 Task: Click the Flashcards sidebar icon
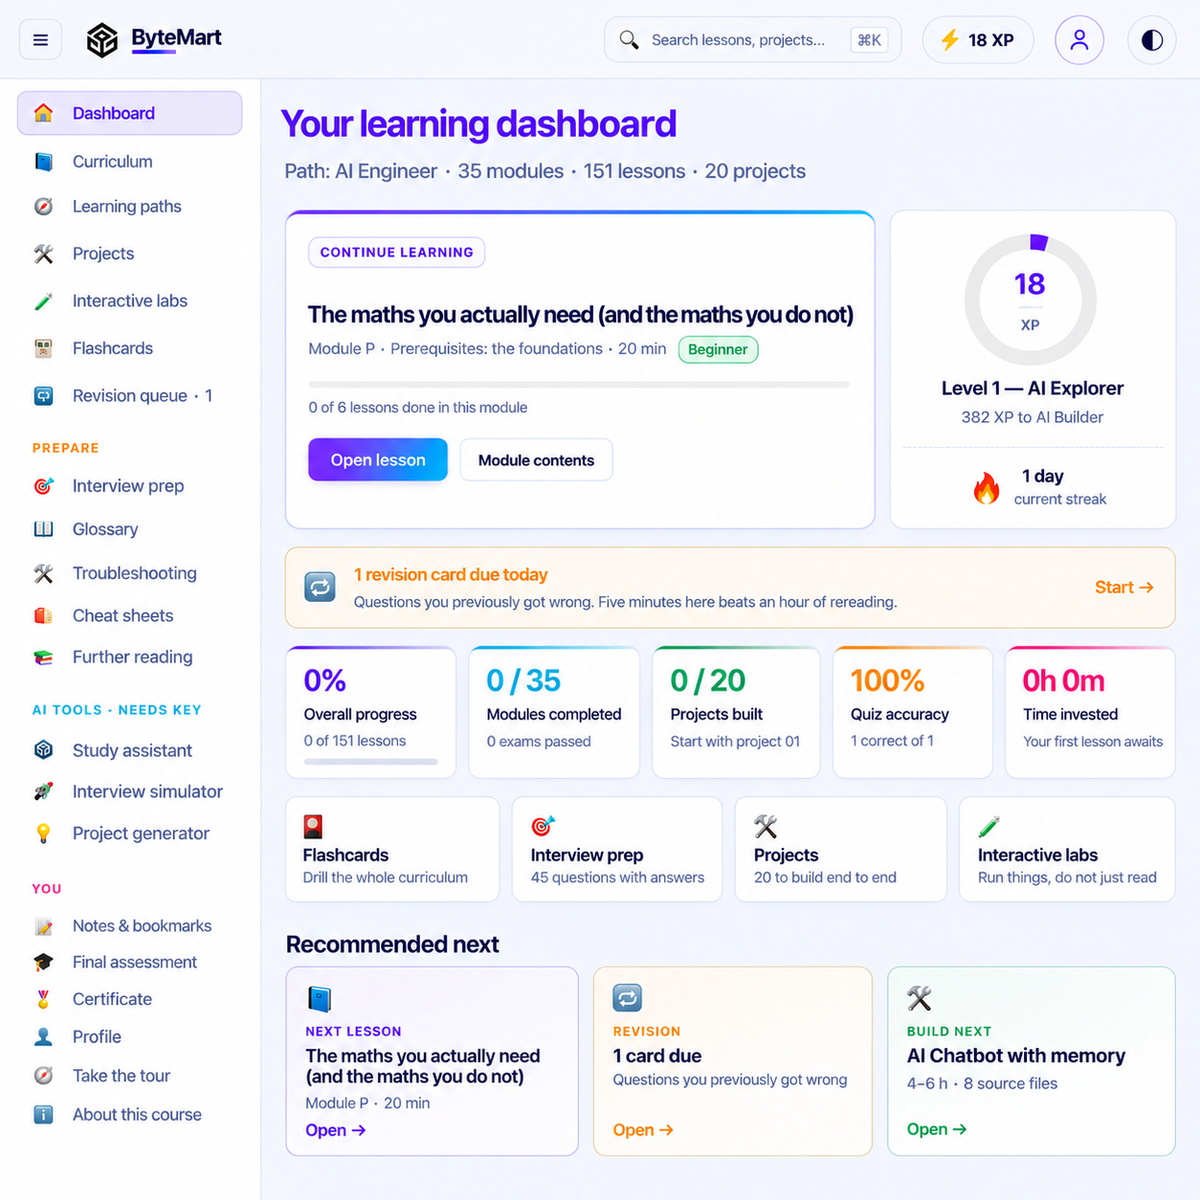click(43, 348)
